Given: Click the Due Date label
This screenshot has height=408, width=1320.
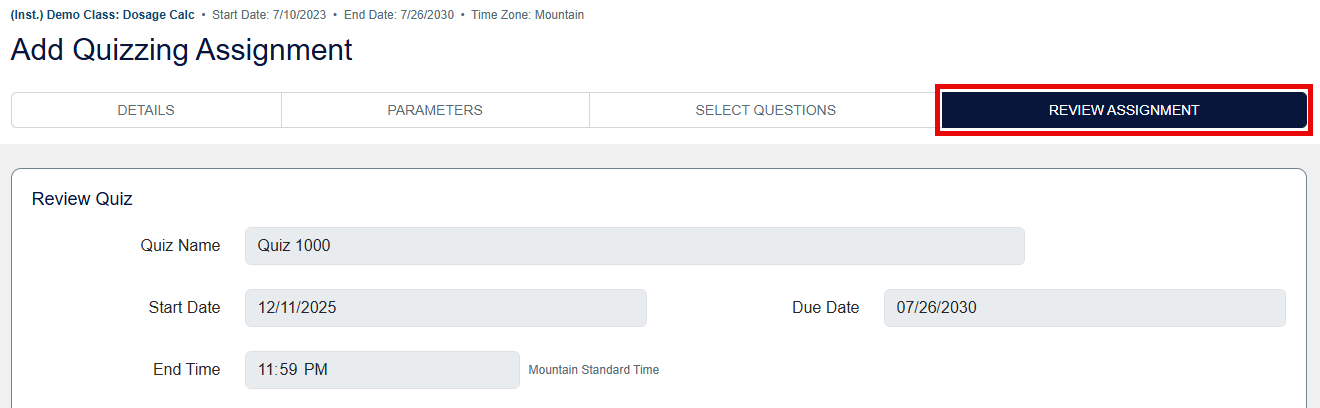Looking at the screenshot, I should pos(825,308).
